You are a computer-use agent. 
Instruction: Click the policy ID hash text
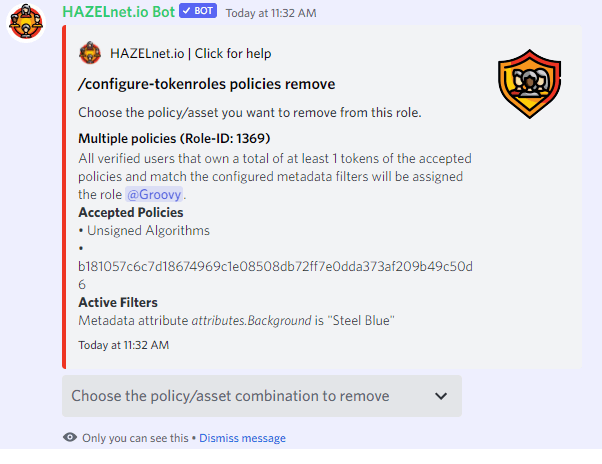point(275,275)
